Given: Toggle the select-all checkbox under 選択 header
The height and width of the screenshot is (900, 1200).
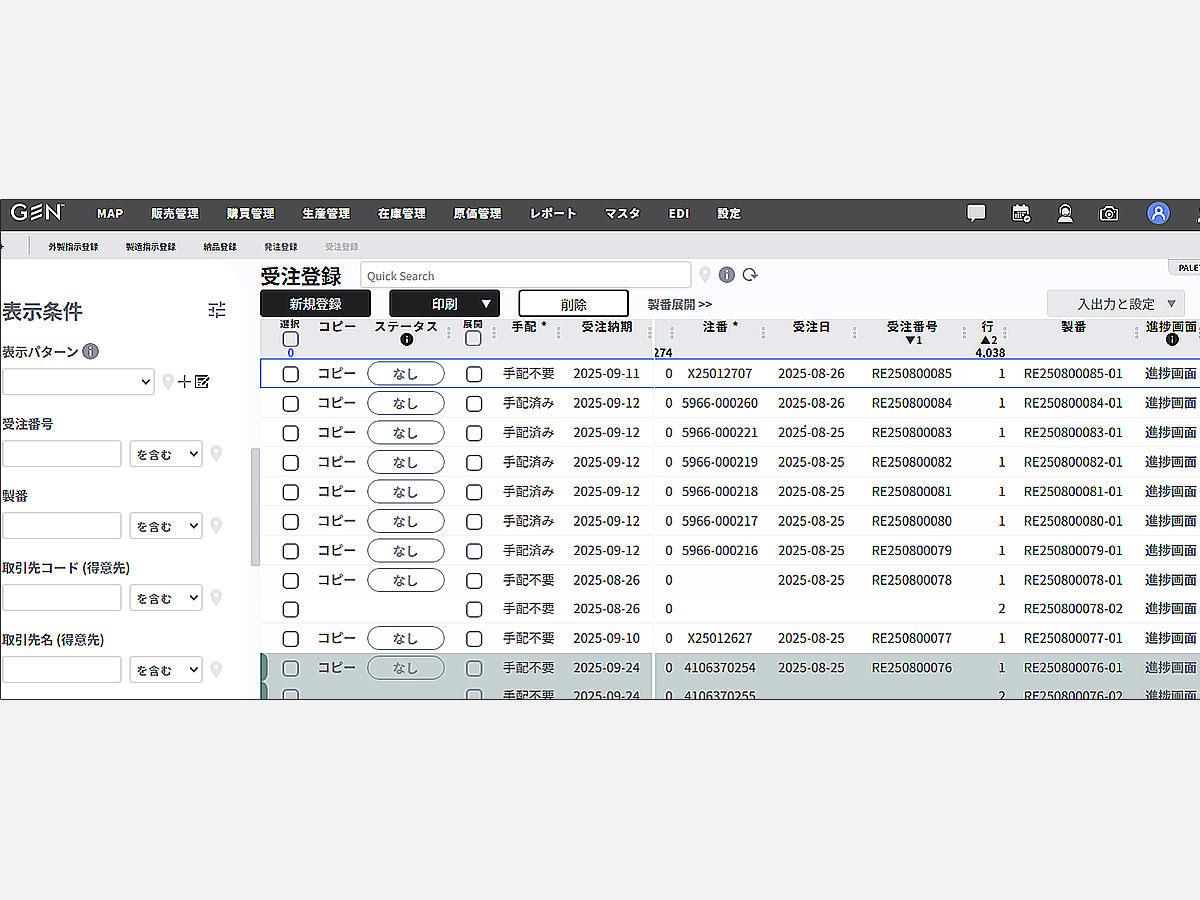Looking at the screenshot, I should [290, 339].
